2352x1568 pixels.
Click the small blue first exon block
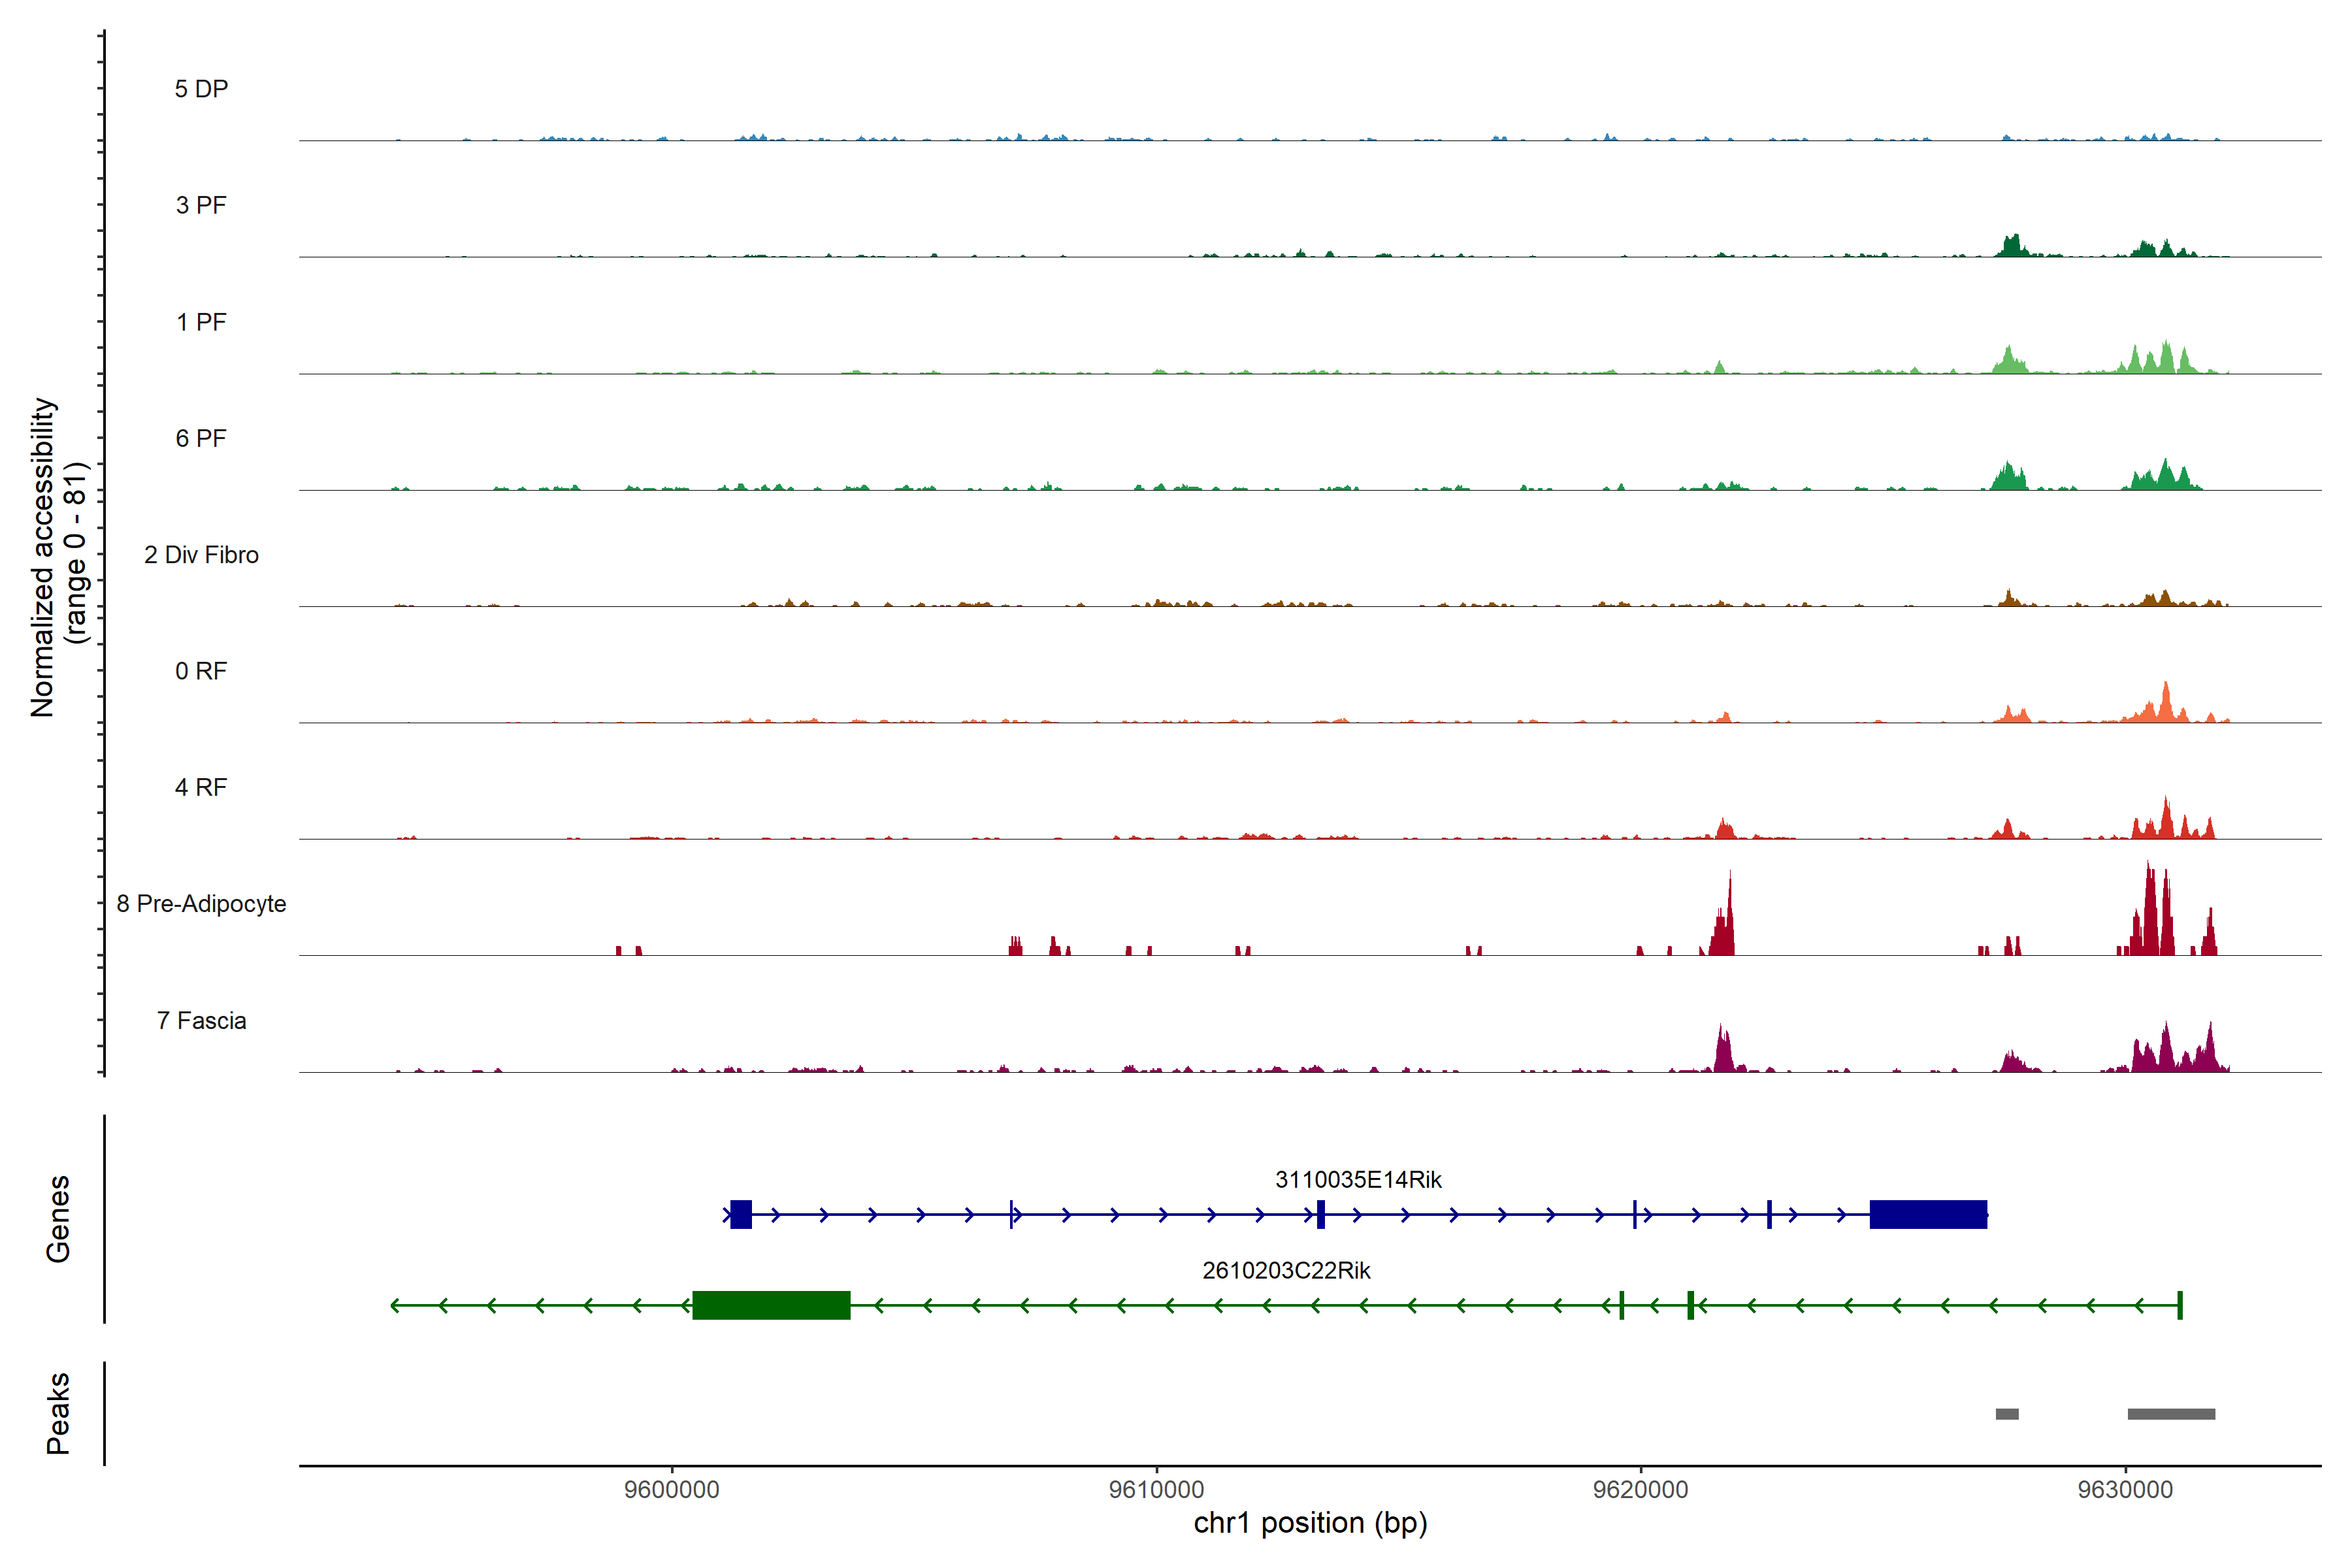pyautogui.click(x=740, y=1214)
